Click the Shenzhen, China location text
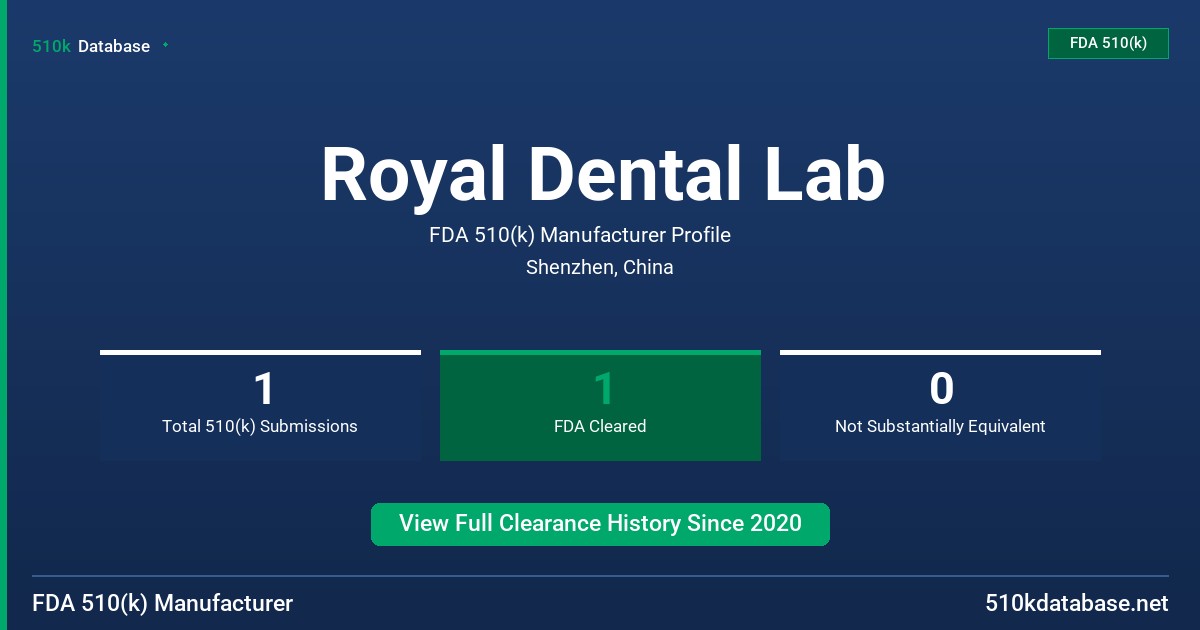This screenshot has height=630, width=1200. click(x=600, y=267)
